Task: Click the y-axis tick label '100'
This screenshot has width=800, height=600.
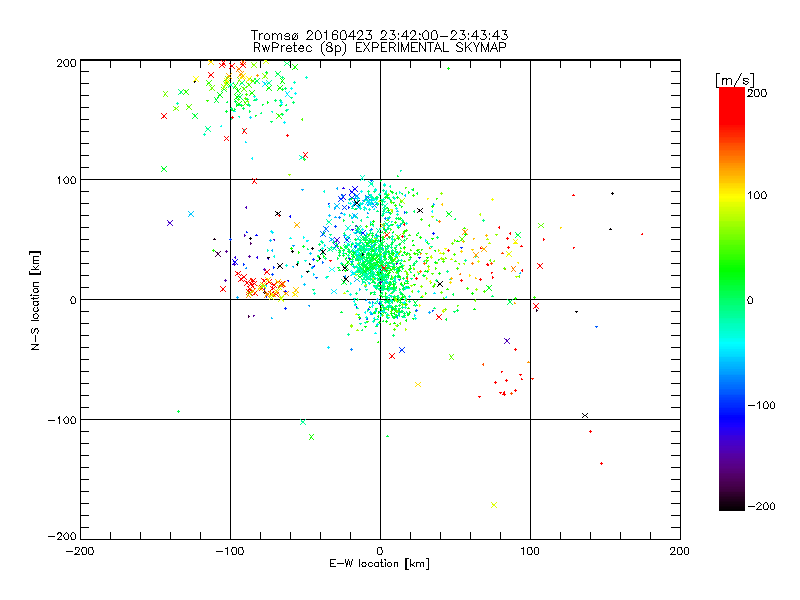Action: (66, 180)
